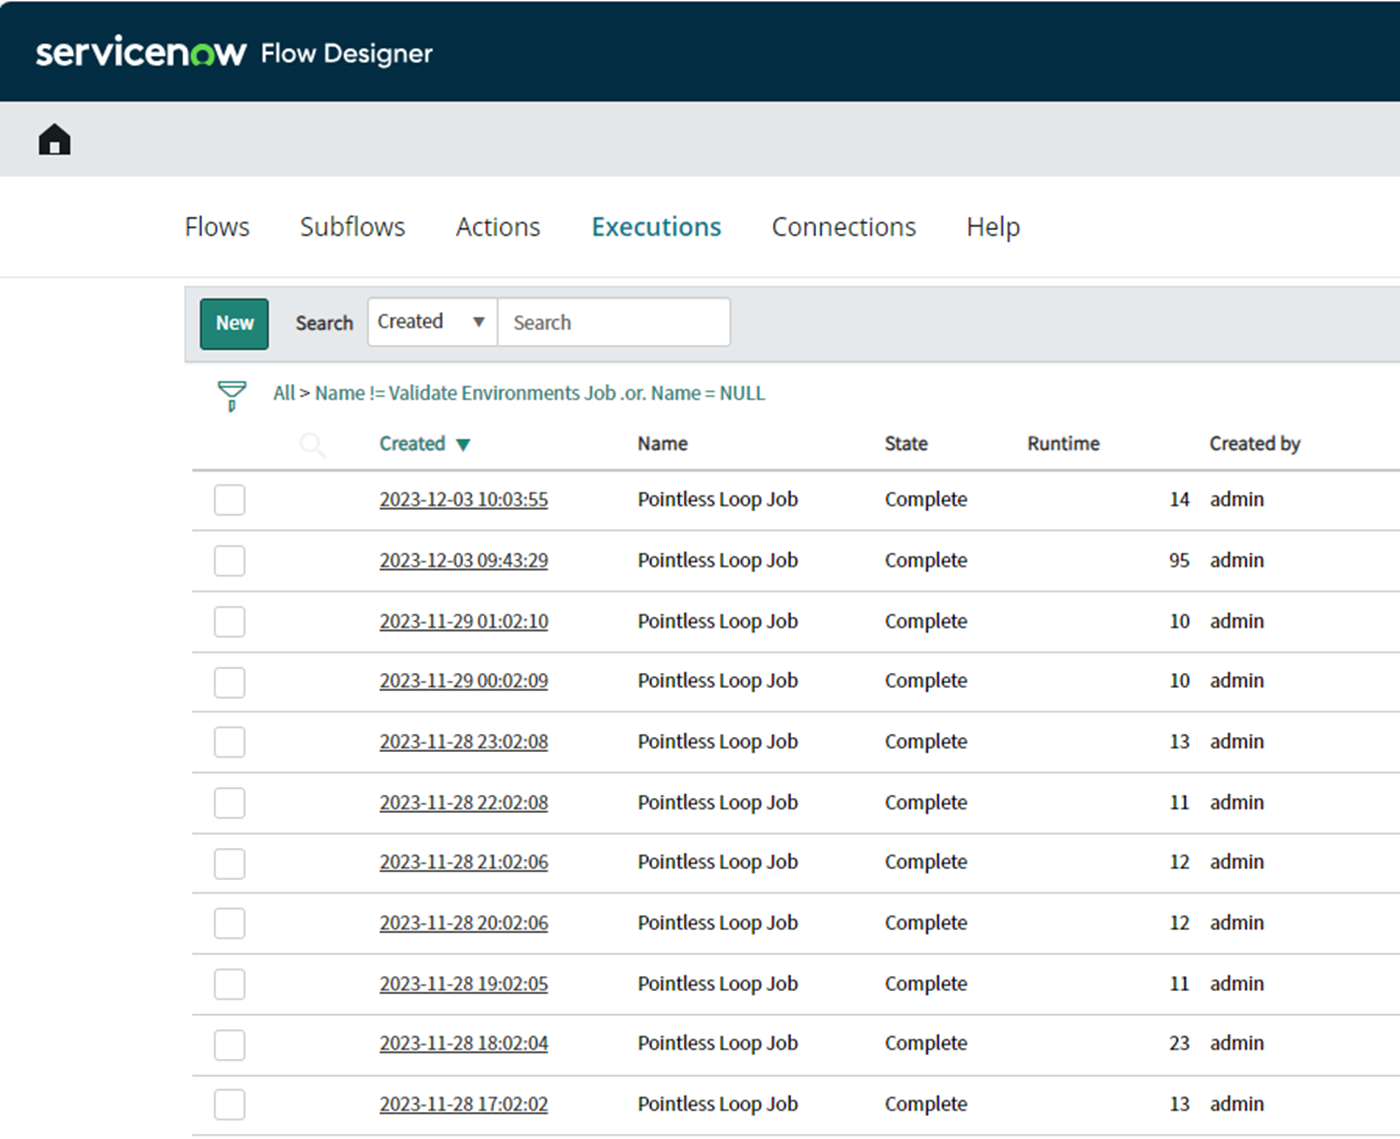Click the column search magnifier icon
The image size is (1400, 1139).
(312, 446)
